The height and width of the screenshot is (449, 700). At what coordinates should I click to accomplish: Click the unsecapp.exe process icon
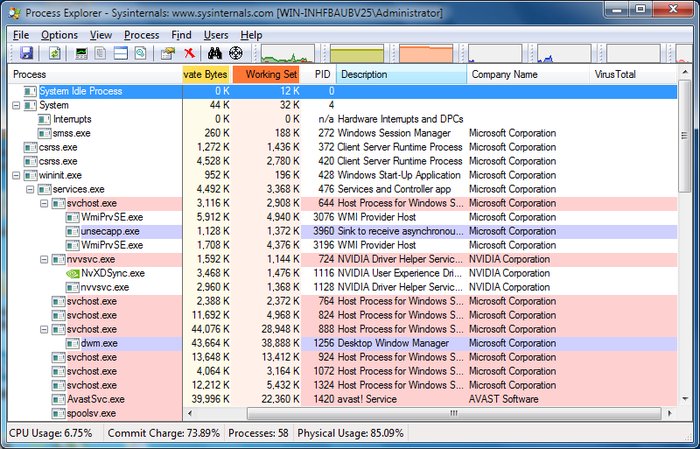coord(73,231)
